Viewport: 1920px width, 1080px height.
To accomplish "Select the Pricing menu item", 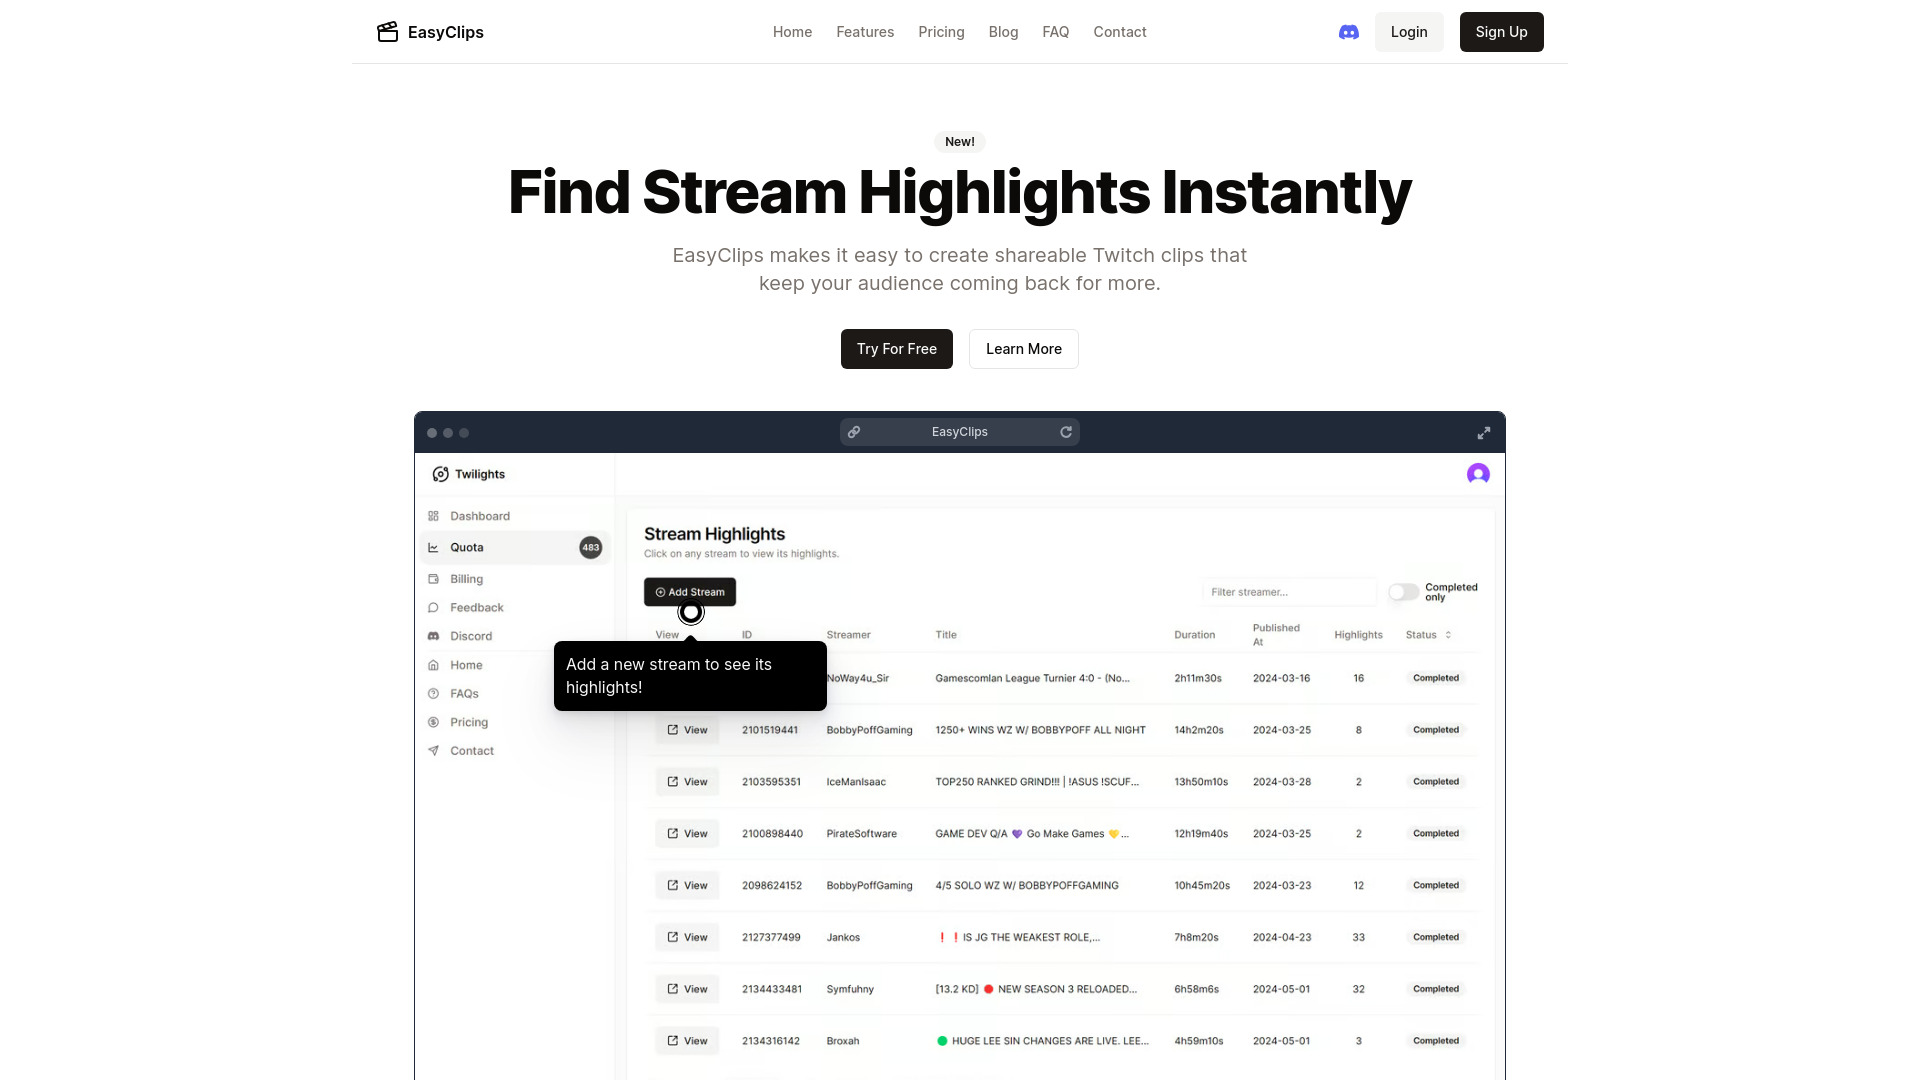I will tap(942, 32).
